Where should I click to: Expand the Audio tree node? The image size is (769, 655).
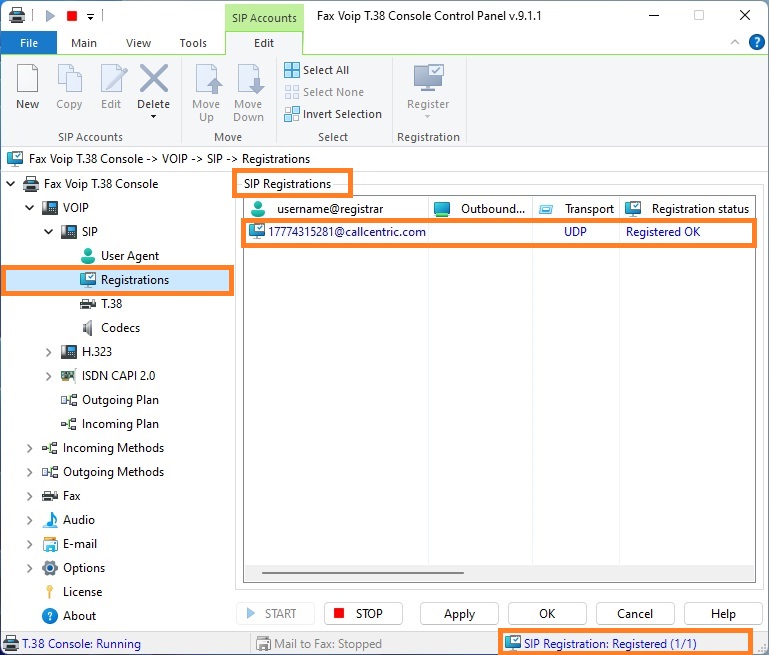point(29,520)
